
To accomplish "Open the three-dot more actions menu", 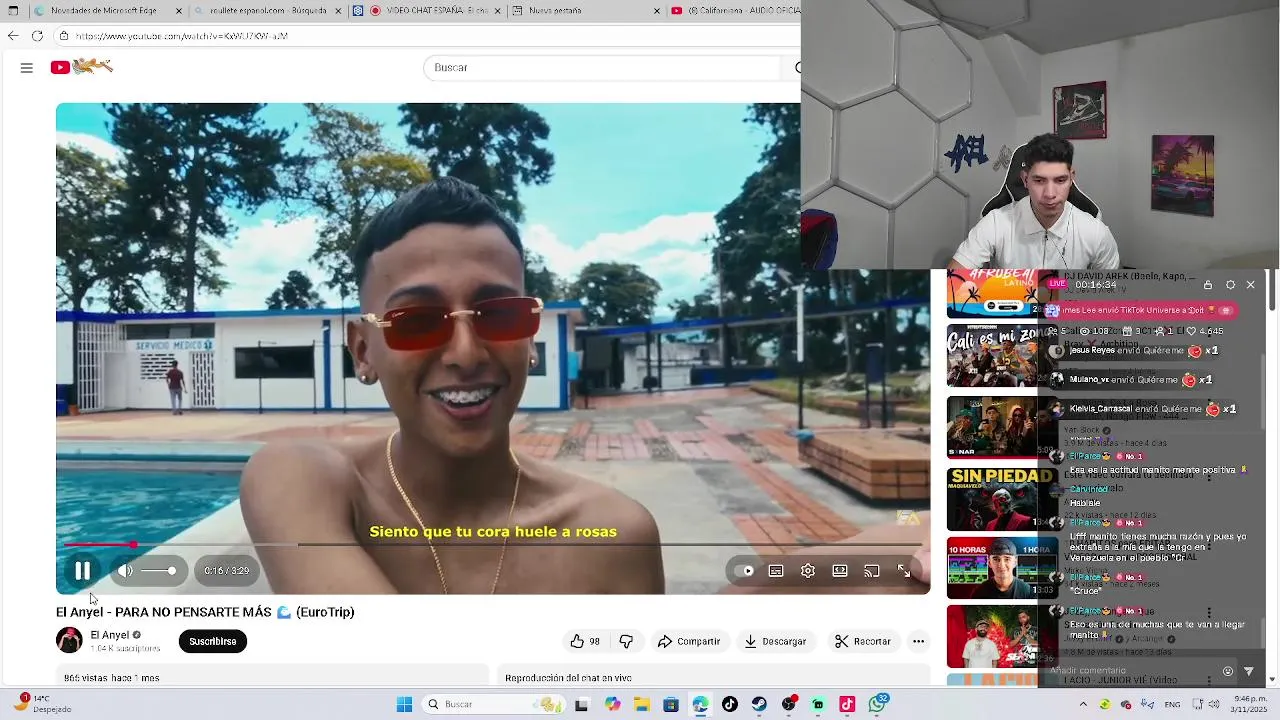I will click(918, 641).
